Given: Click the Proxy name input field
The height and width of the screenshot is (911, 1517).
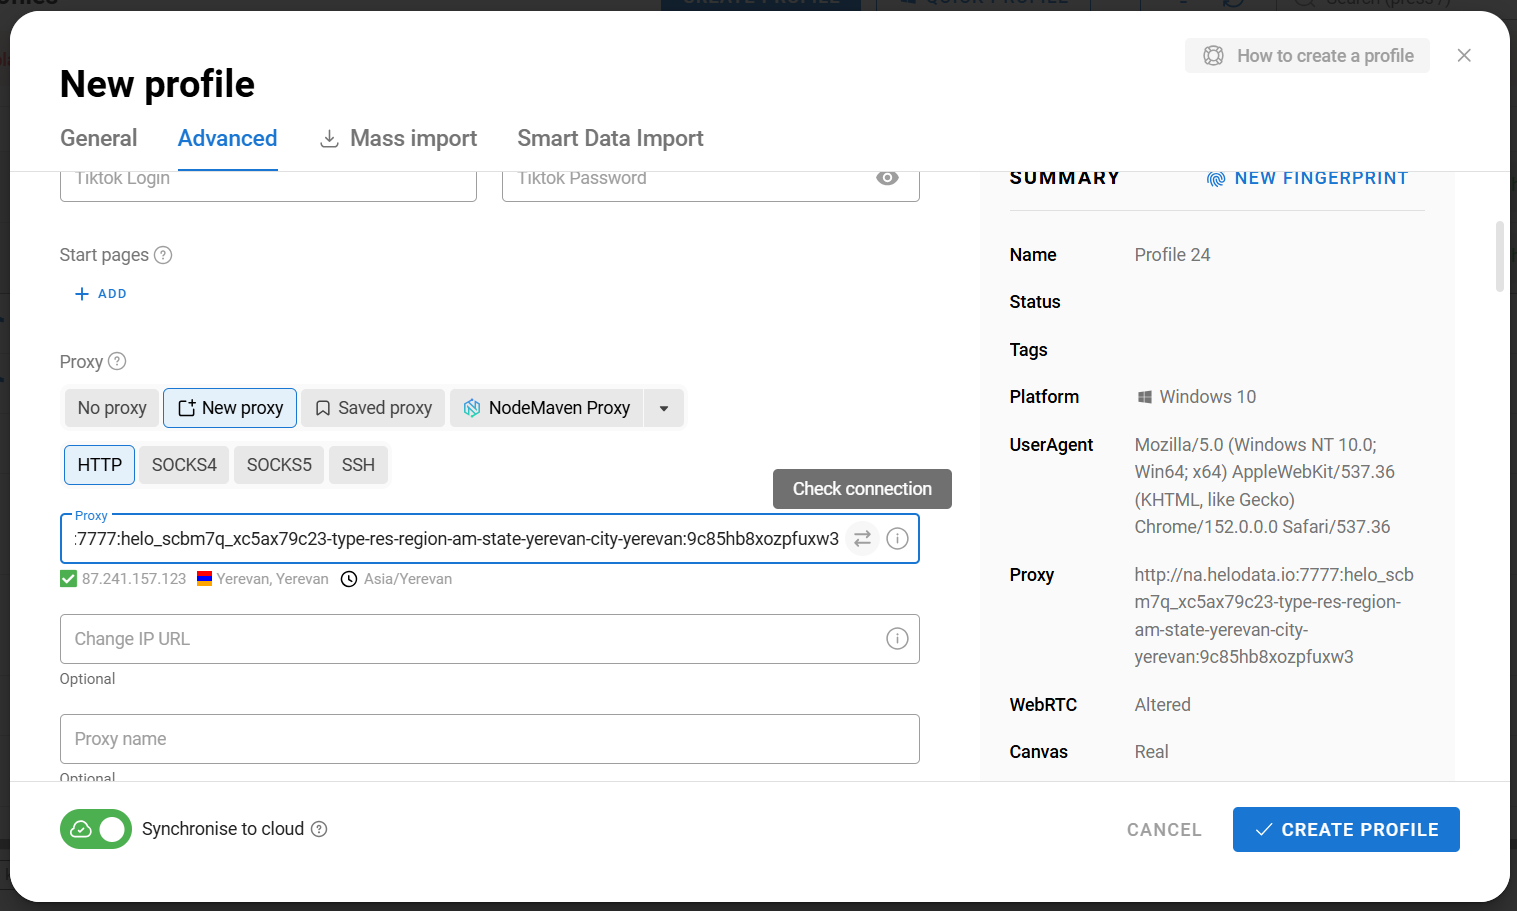Looking at the screenshot, I should [x=490, y=739].
